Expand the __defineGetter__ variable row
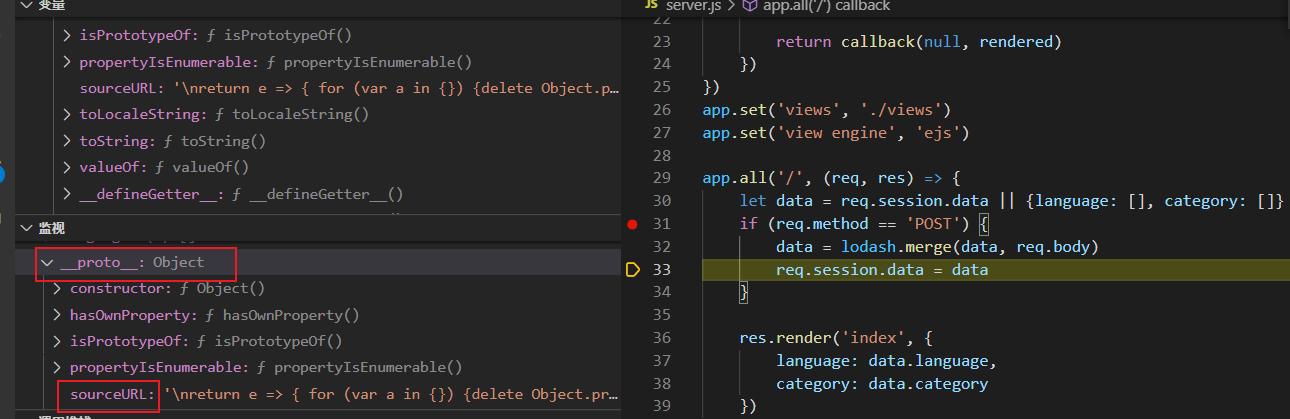 coord(67,194)
